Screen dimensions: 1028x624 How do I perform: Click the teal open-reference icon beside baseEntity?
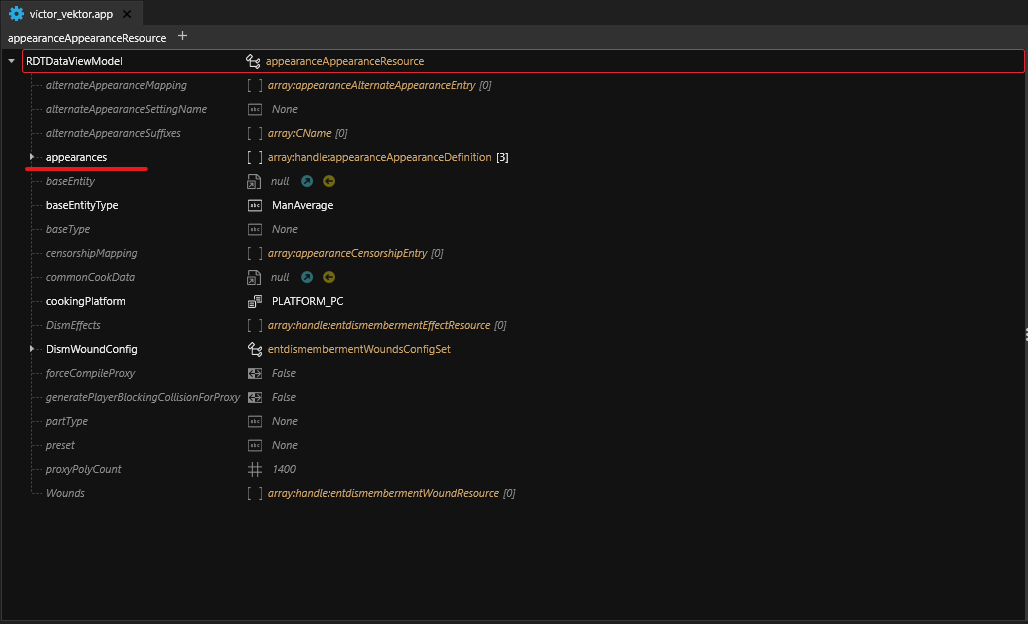tap(307, 181)
